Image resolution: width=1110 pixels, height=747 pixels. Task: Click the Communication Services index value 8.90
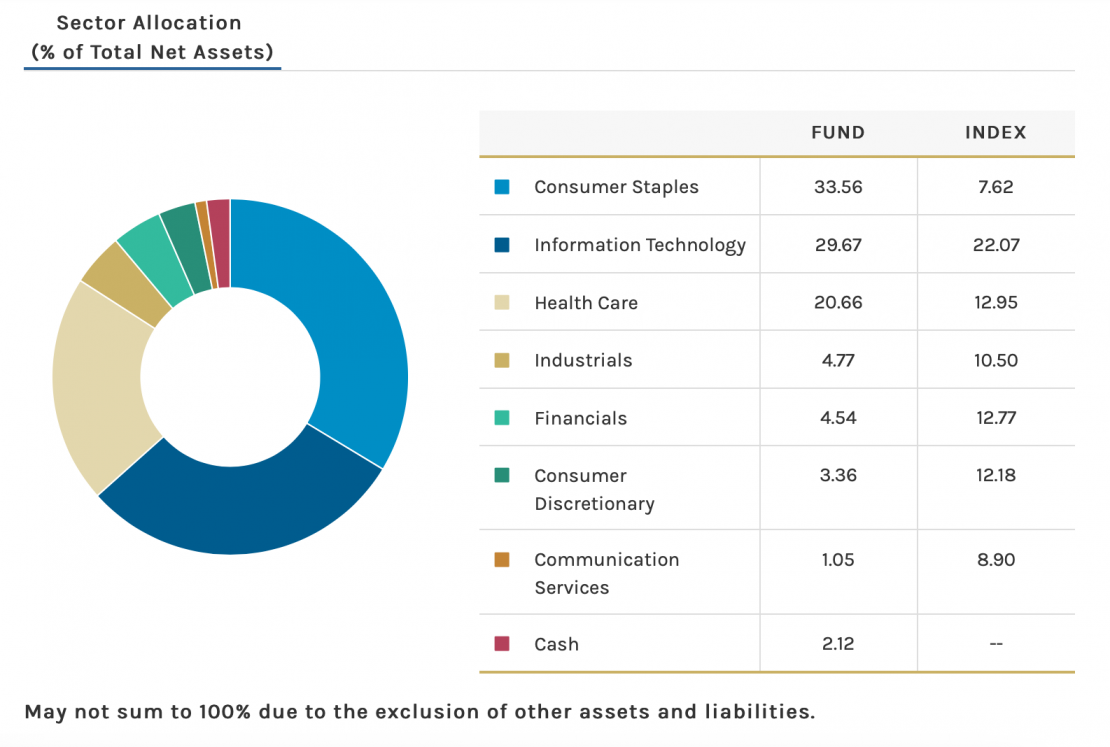pos(995,560)
